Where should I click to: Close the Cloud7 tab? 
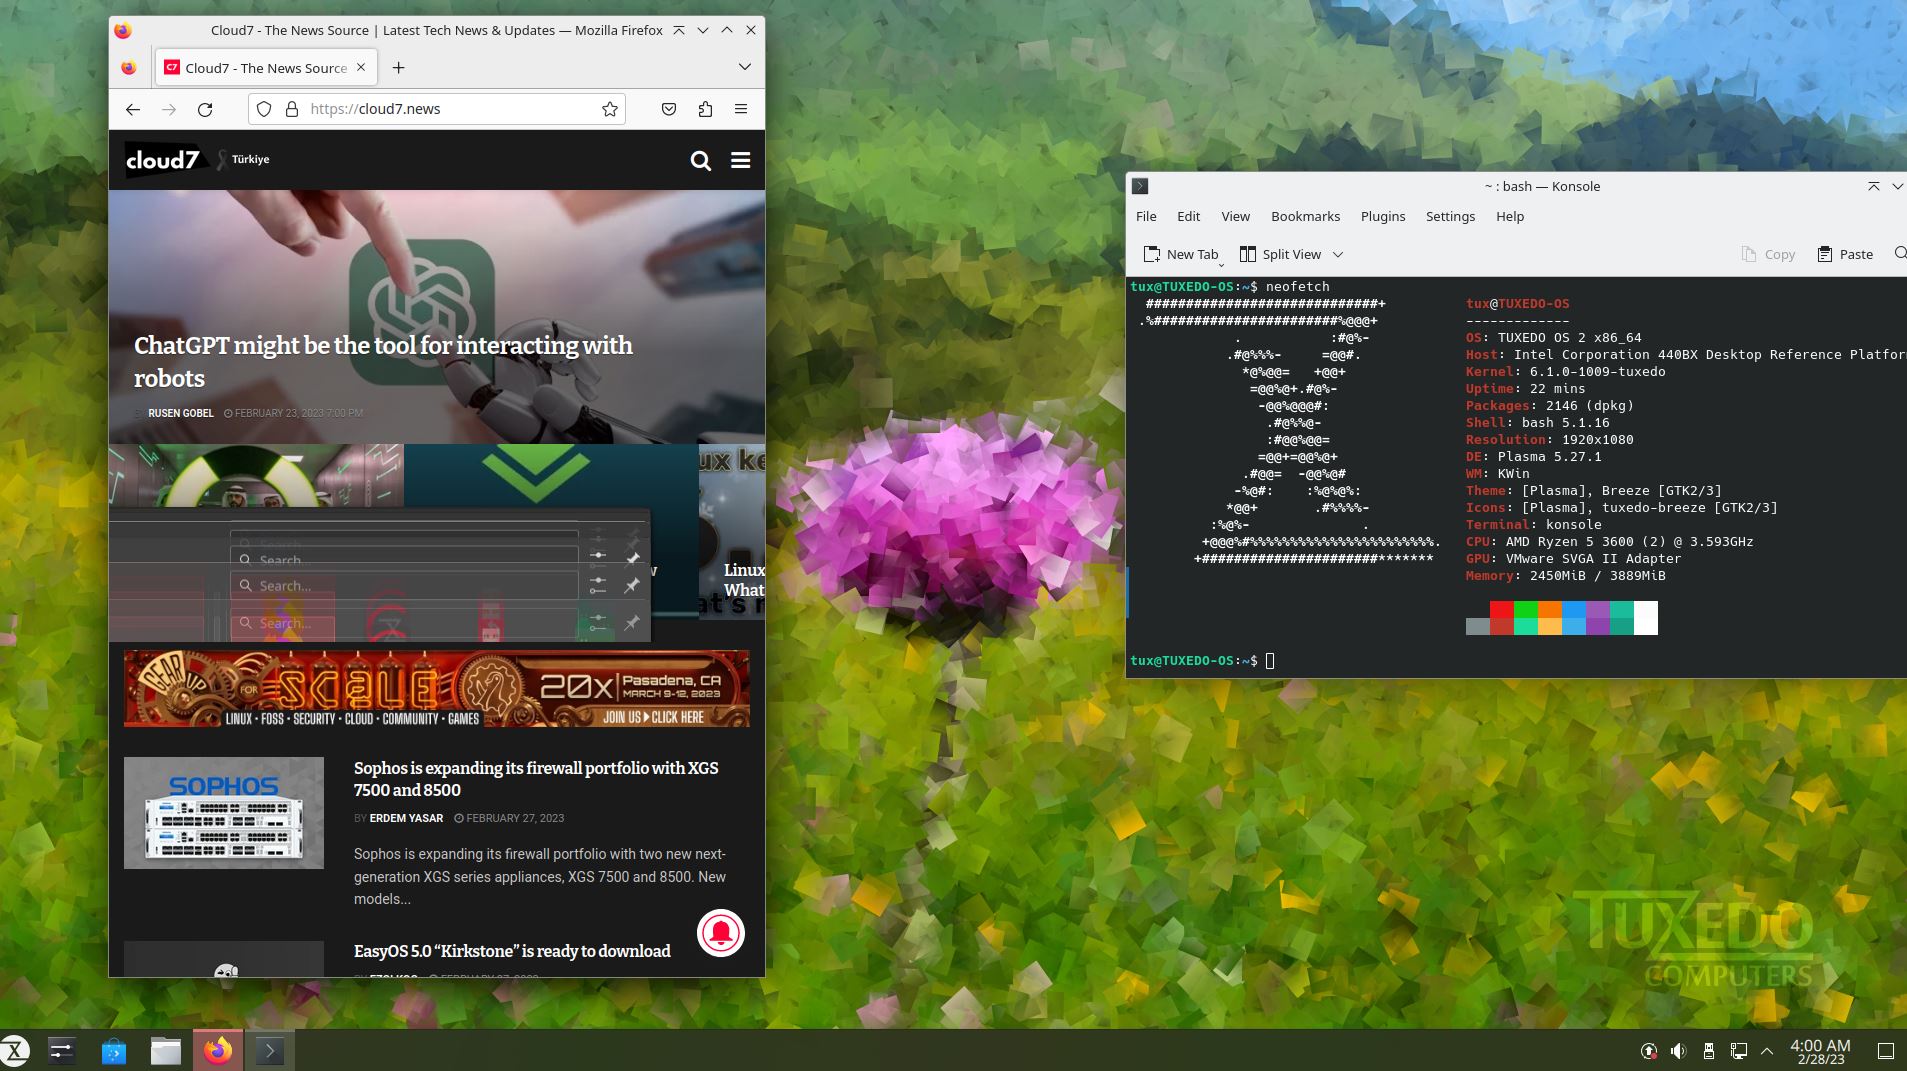(x=361, y=67)
